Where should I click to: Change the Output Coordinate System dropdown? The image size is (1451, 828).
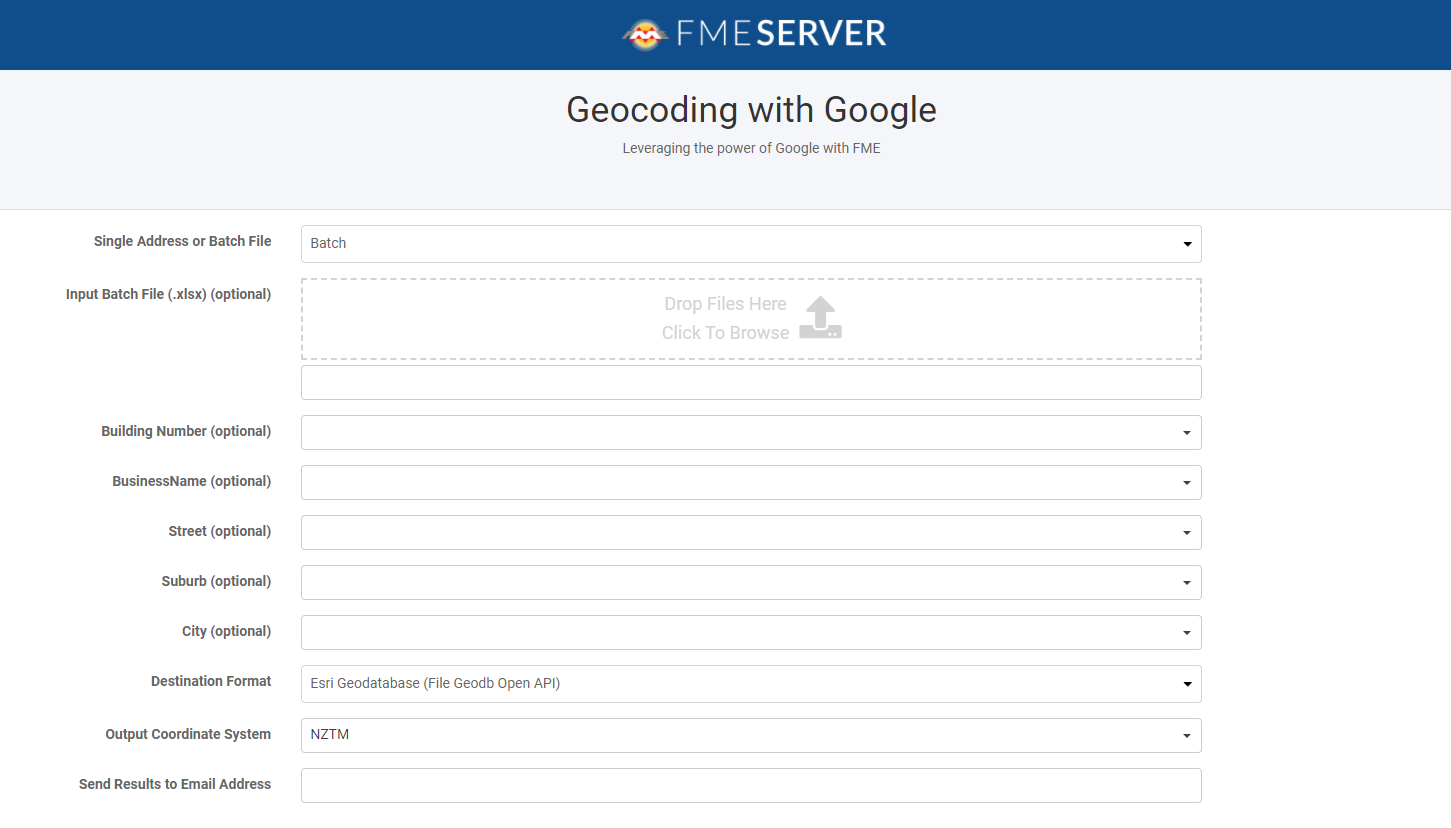[751, 735]
